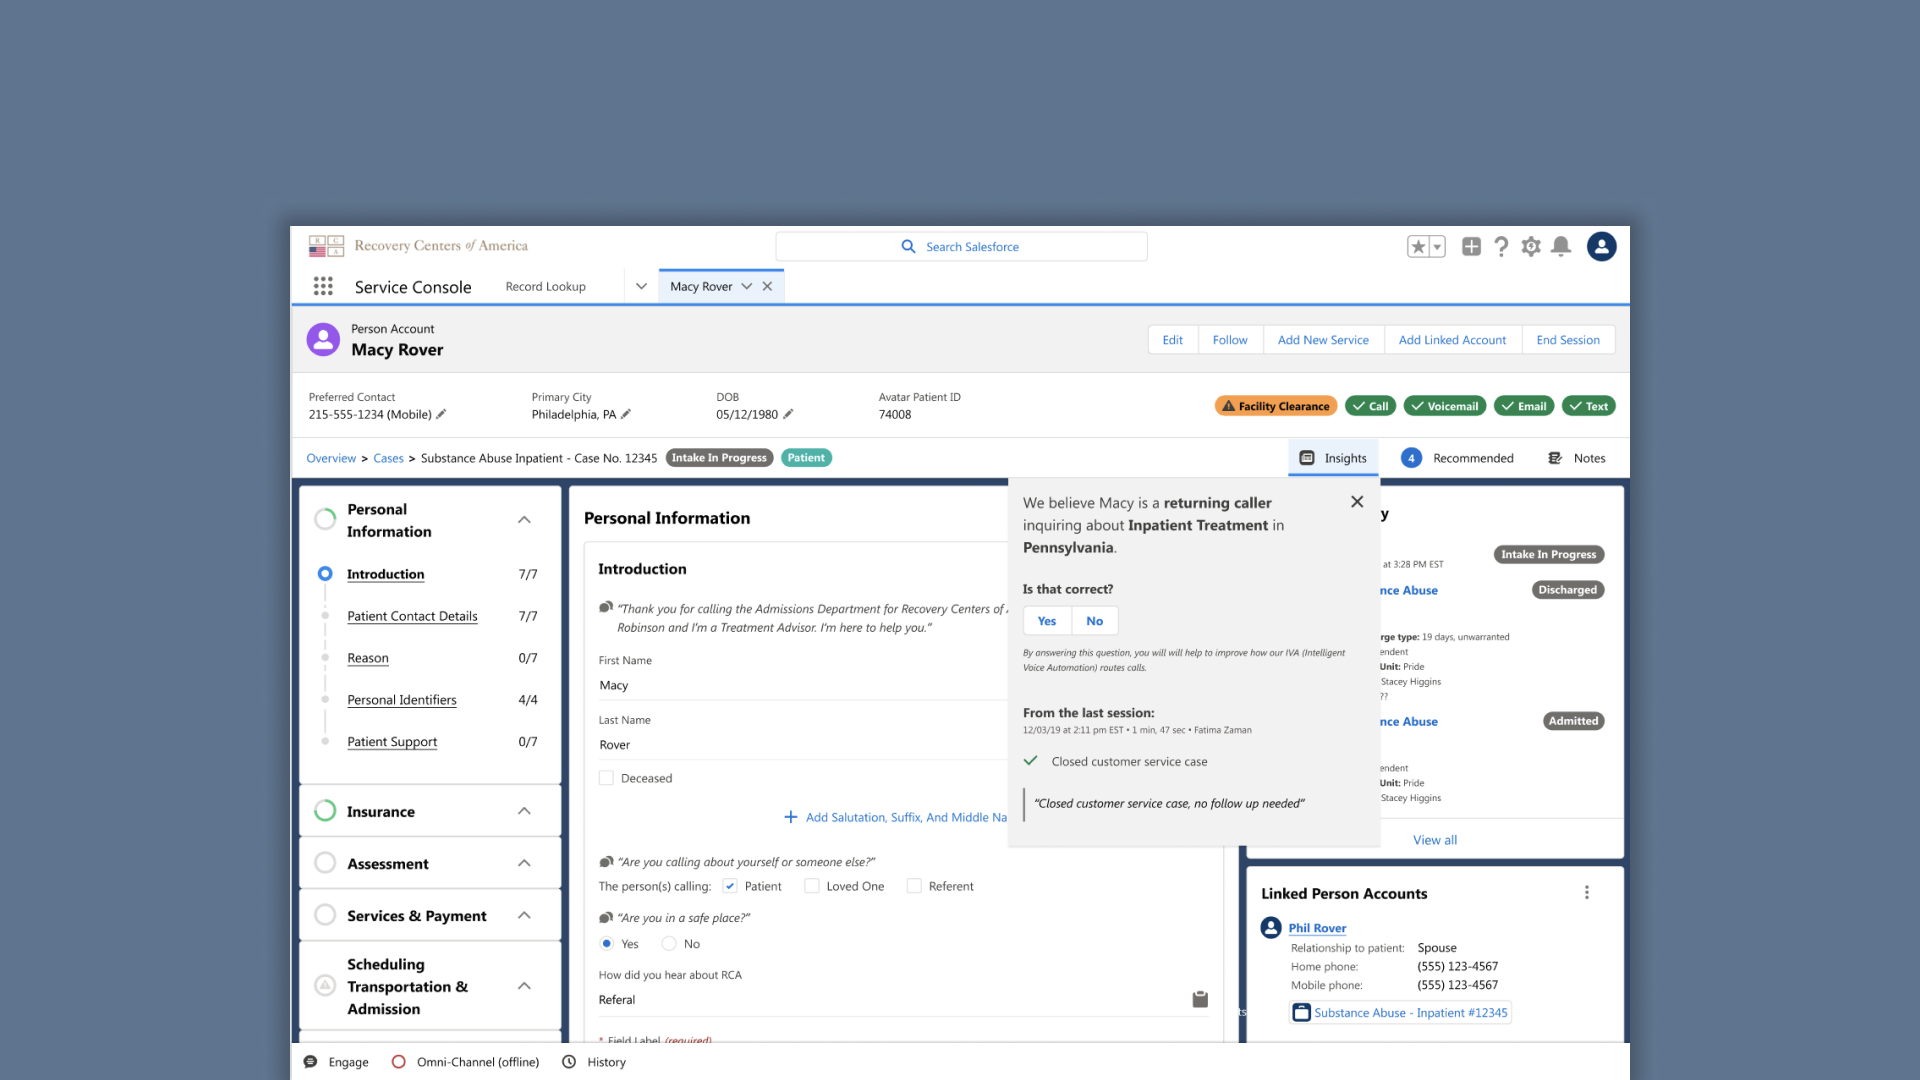Image resolution: width=1920 pixels, height=1080 pixels.
Task: Select the Introduction step
Action: point(385,574)
